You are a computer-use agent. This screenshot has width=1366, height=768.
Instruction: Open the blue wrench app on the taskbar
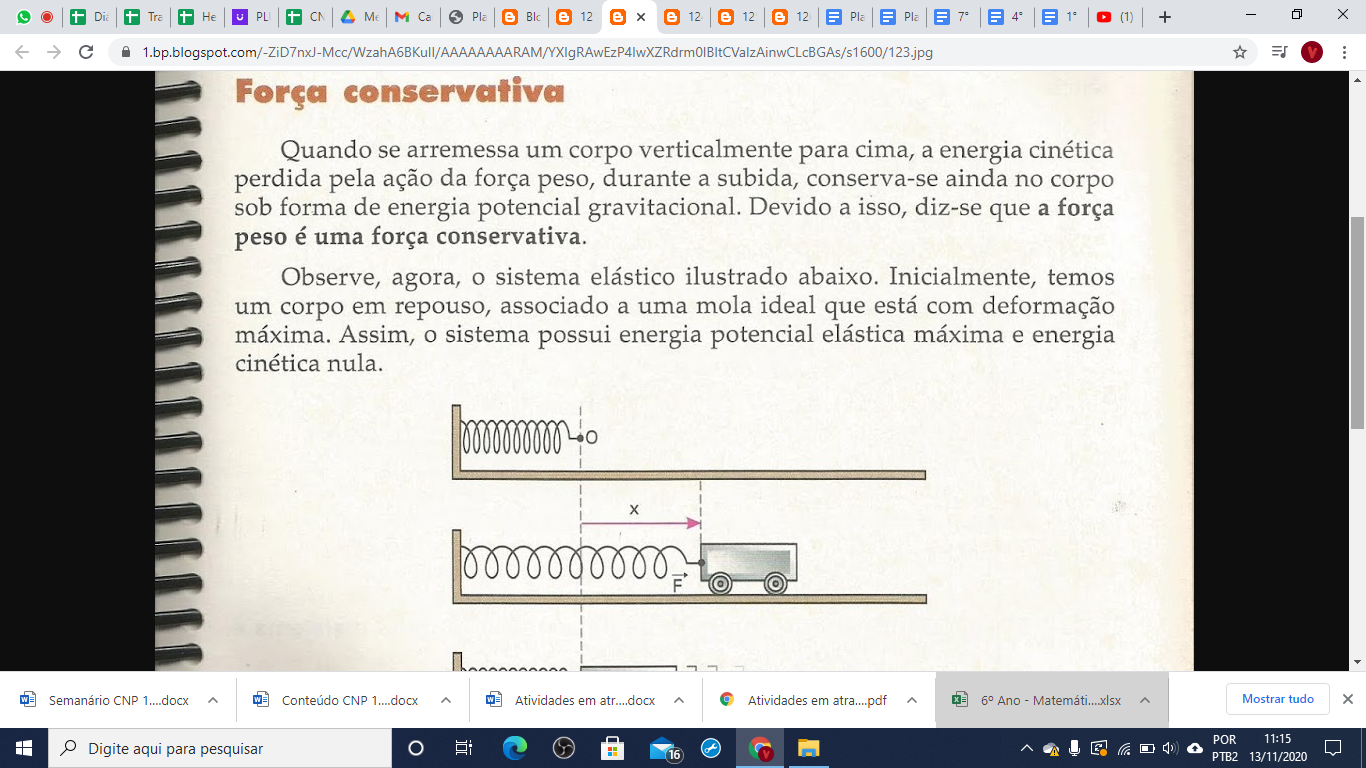tap(711, 748)
